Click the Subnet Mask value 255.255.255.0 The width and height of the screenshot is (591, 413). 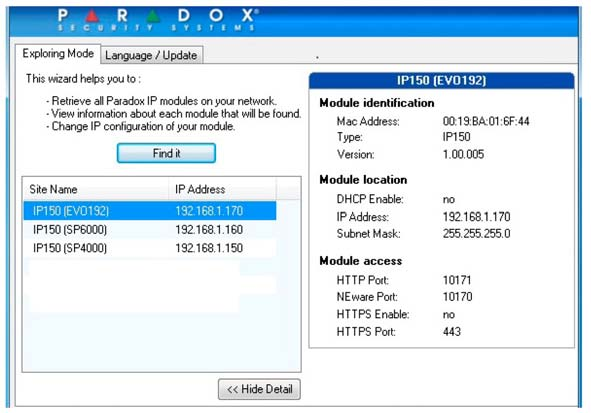click(x=476, y=234)
